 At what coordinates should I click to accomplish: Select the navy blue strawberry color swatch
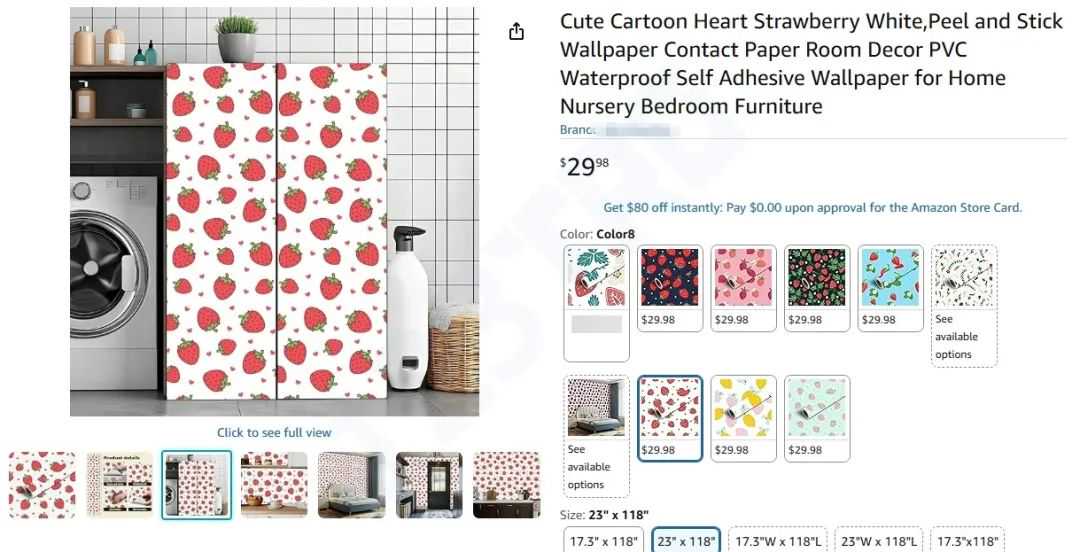[x=669, y=288]
